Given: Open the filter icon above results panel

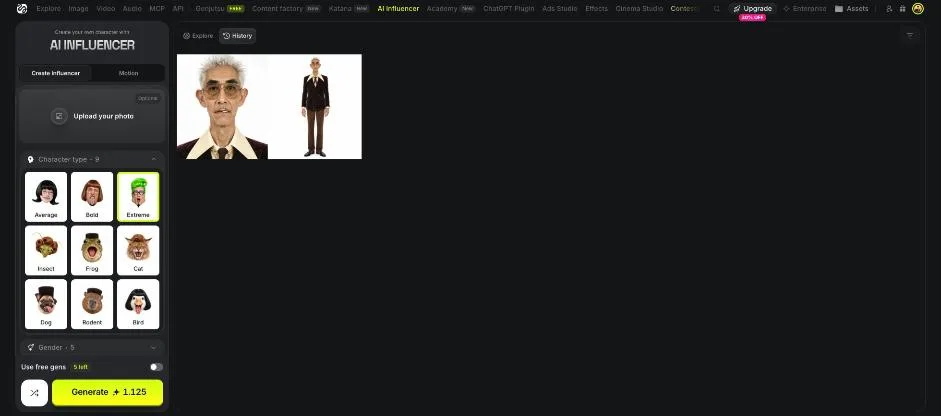Looking at the screenshot, I should click(x=910, y=35).
